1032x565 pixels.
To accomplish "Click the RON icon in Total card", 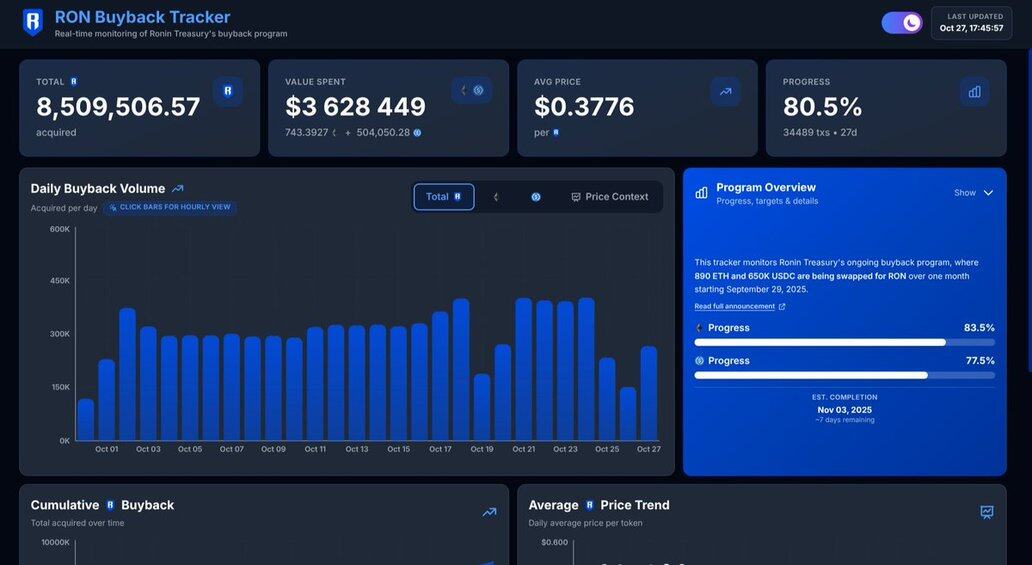I will tap(227, 91).
